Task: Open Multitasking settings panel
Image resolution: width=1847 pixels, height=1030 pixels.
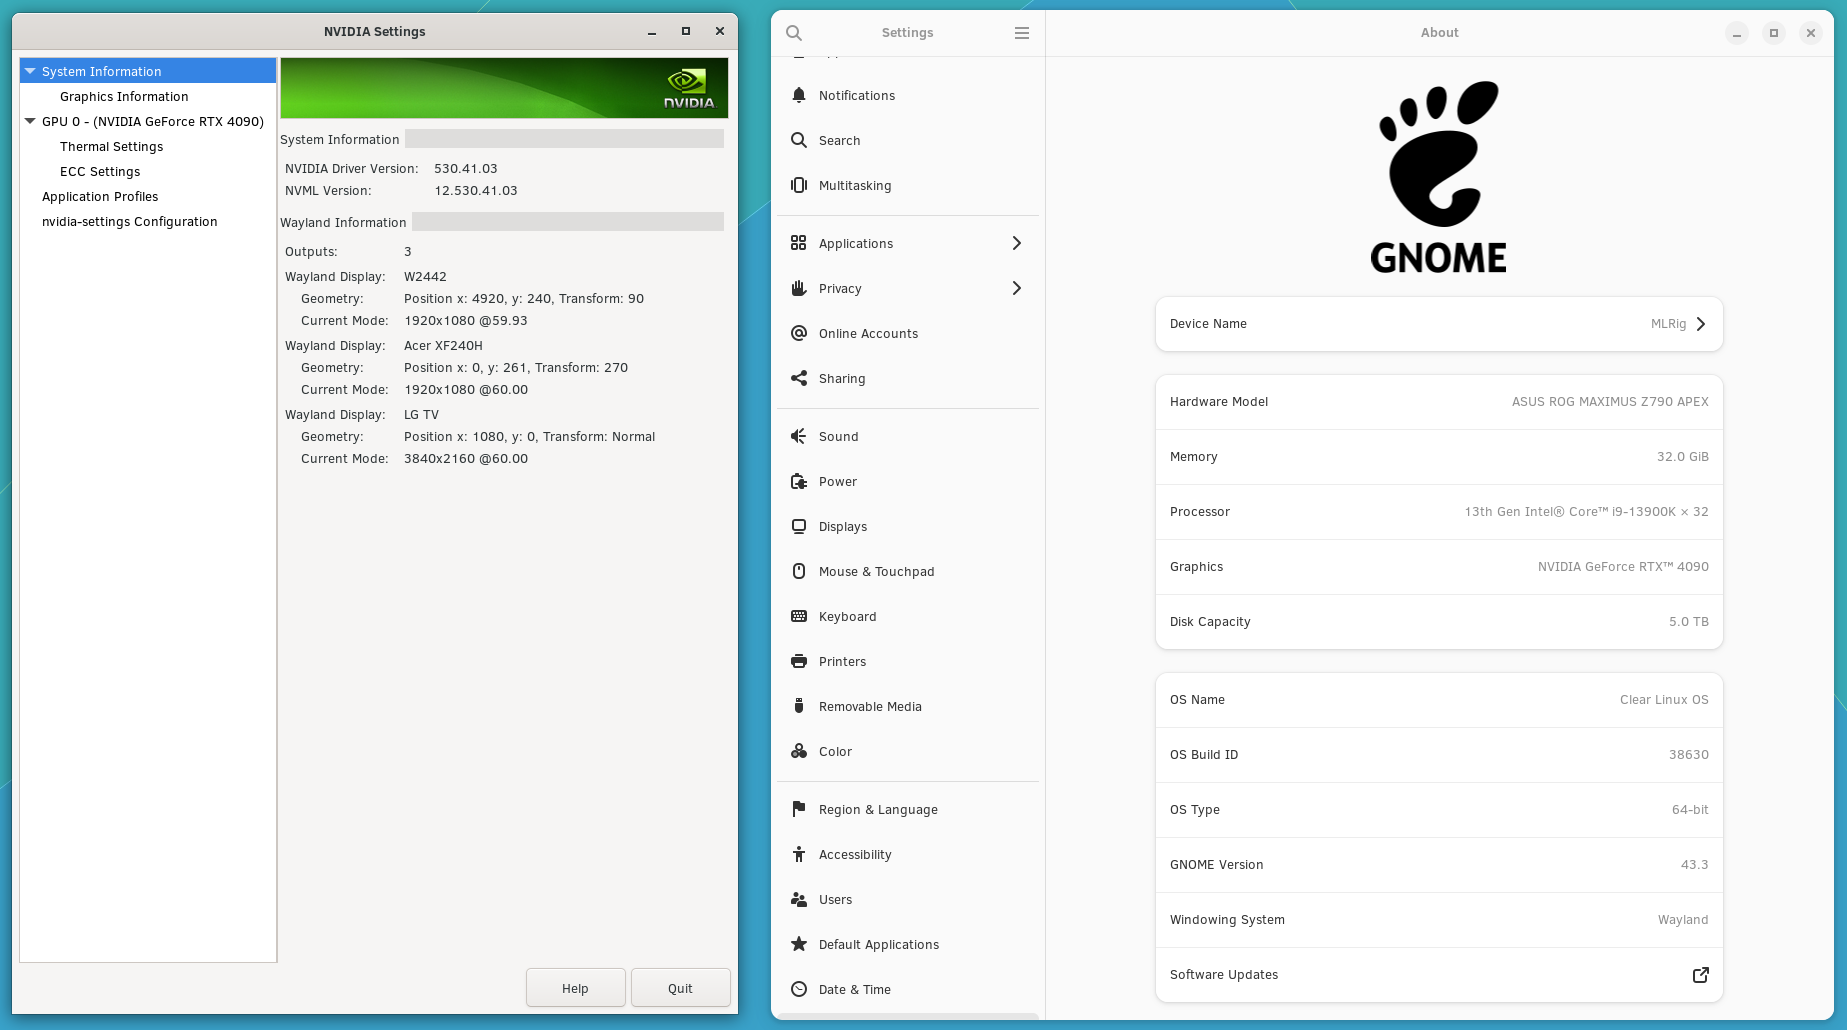Action: pyautogui.click(x=908, y=185)
